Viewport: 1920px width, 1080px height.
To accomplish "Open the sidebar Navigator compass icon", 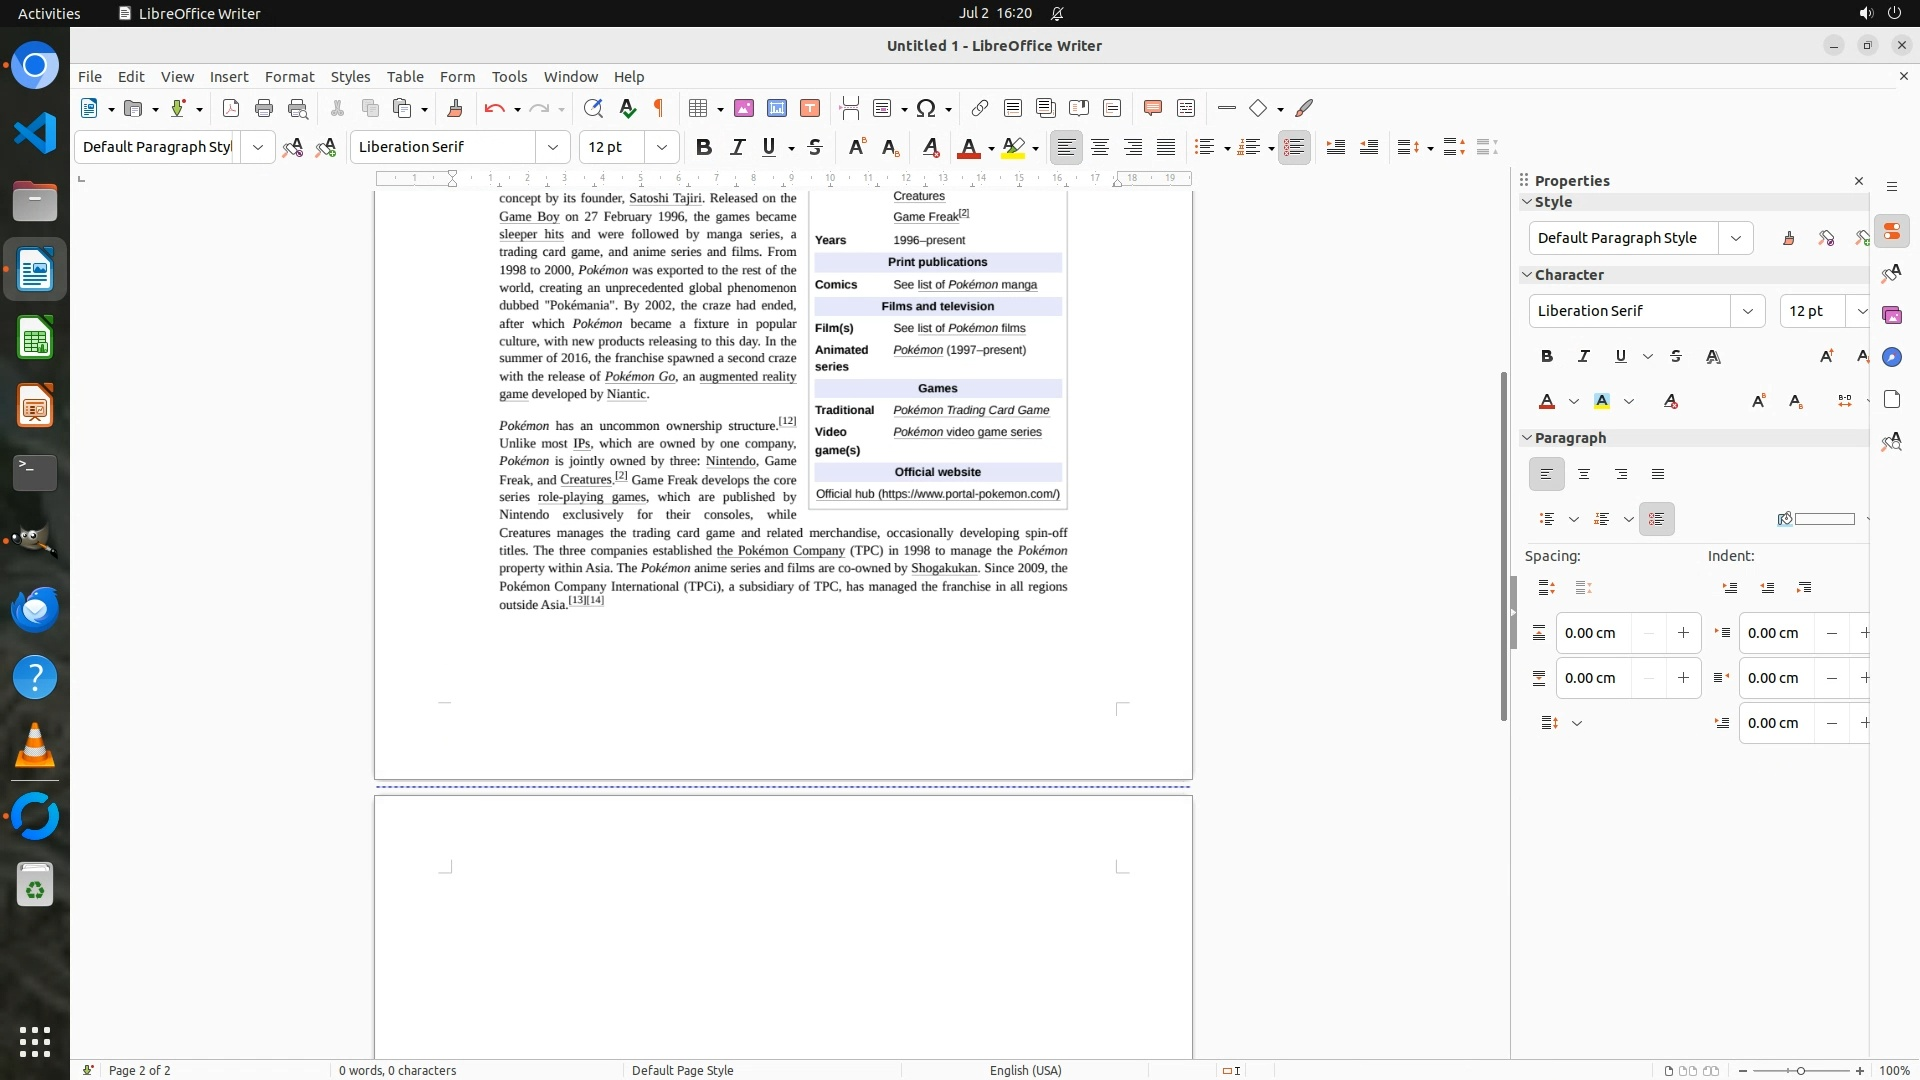I will 1892,358.
